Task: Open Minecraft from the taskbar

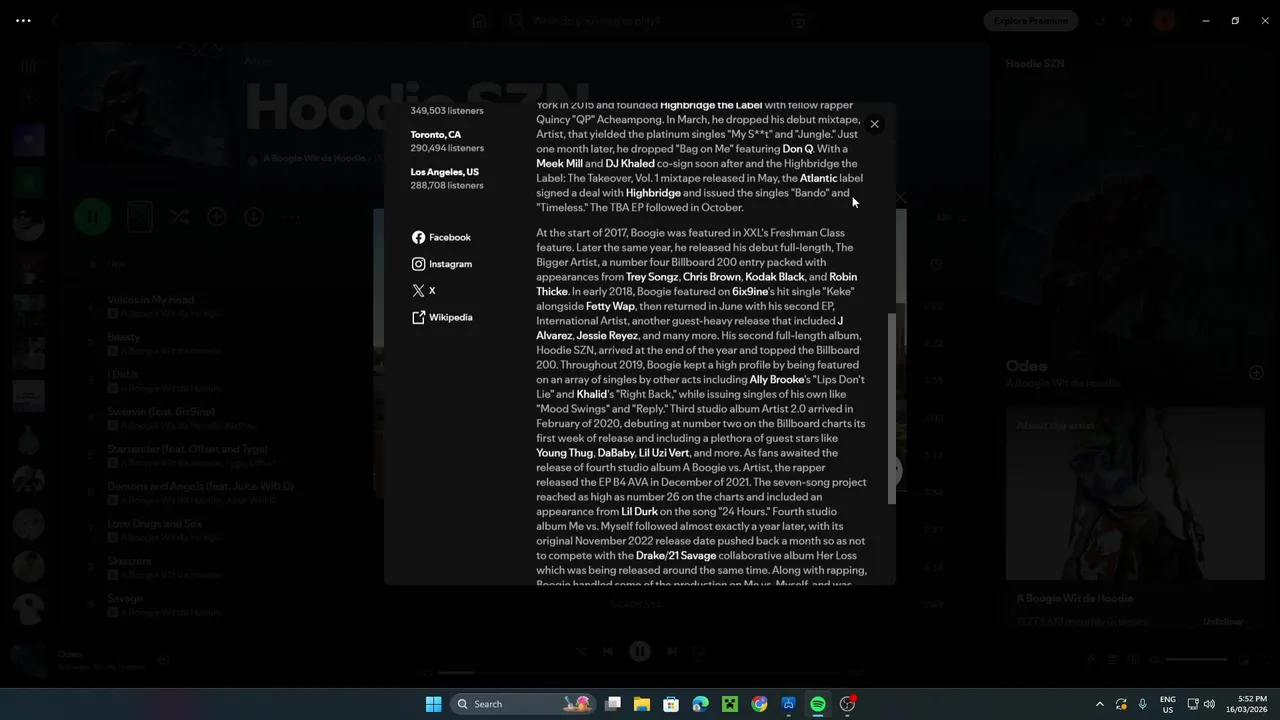Action: click(x=730, y=704)
